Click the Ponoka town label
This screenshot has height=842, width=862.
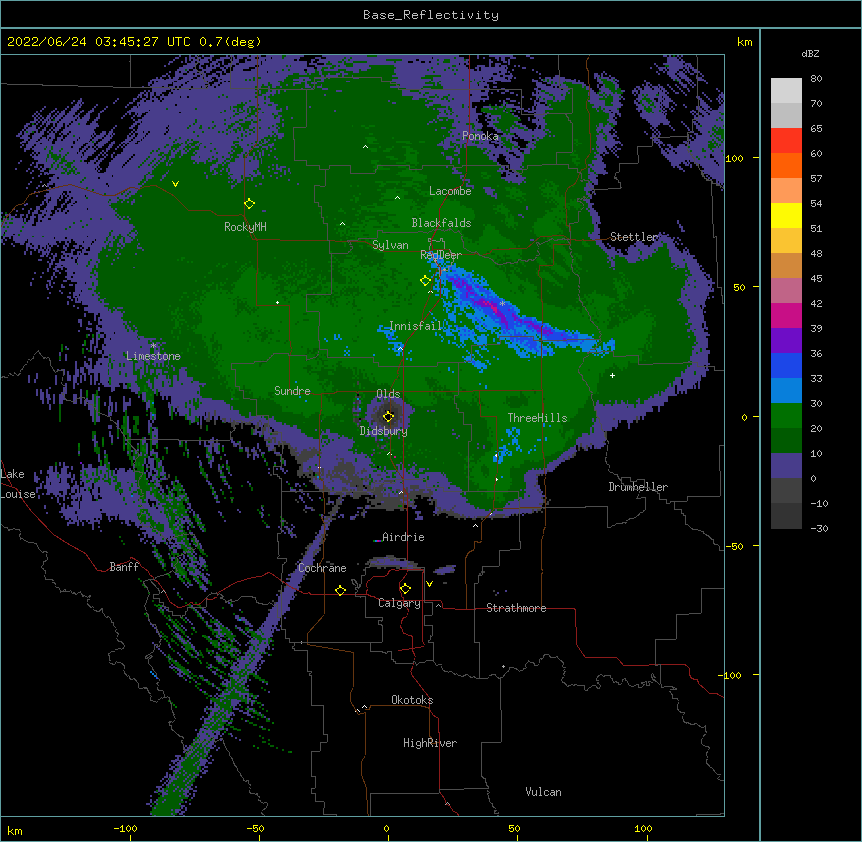(x=480, y=136)
